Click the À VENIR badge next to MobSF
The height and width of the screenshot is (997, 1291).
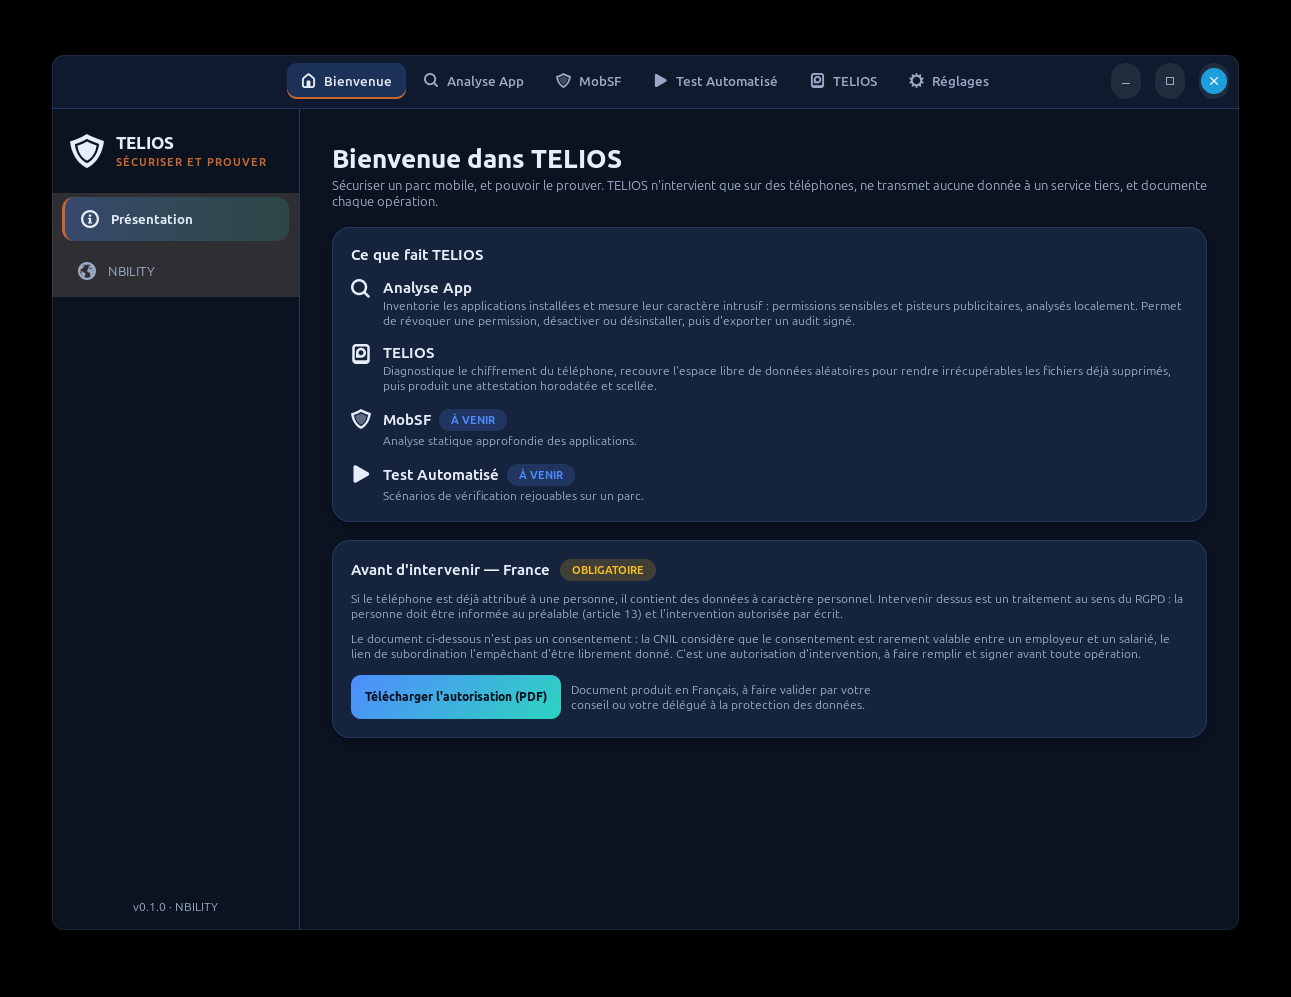(473, 420)
